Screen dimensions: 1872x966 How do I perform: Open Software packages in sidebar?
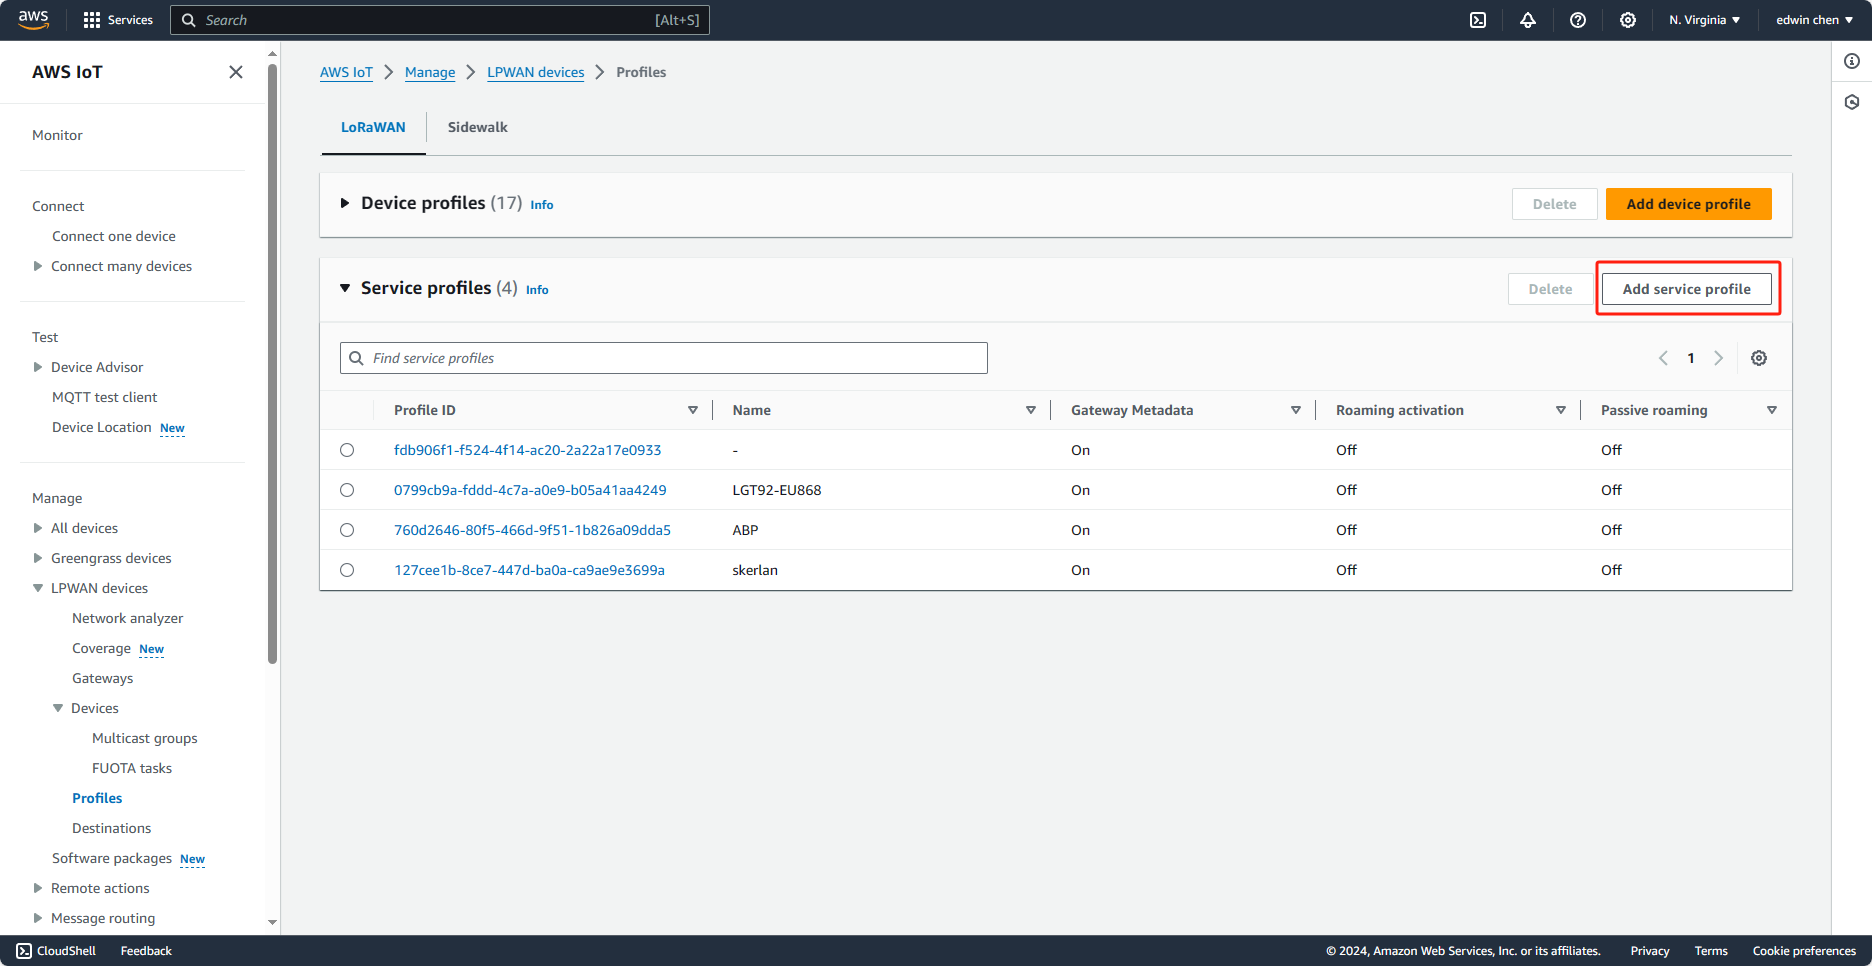coord(112,858)
